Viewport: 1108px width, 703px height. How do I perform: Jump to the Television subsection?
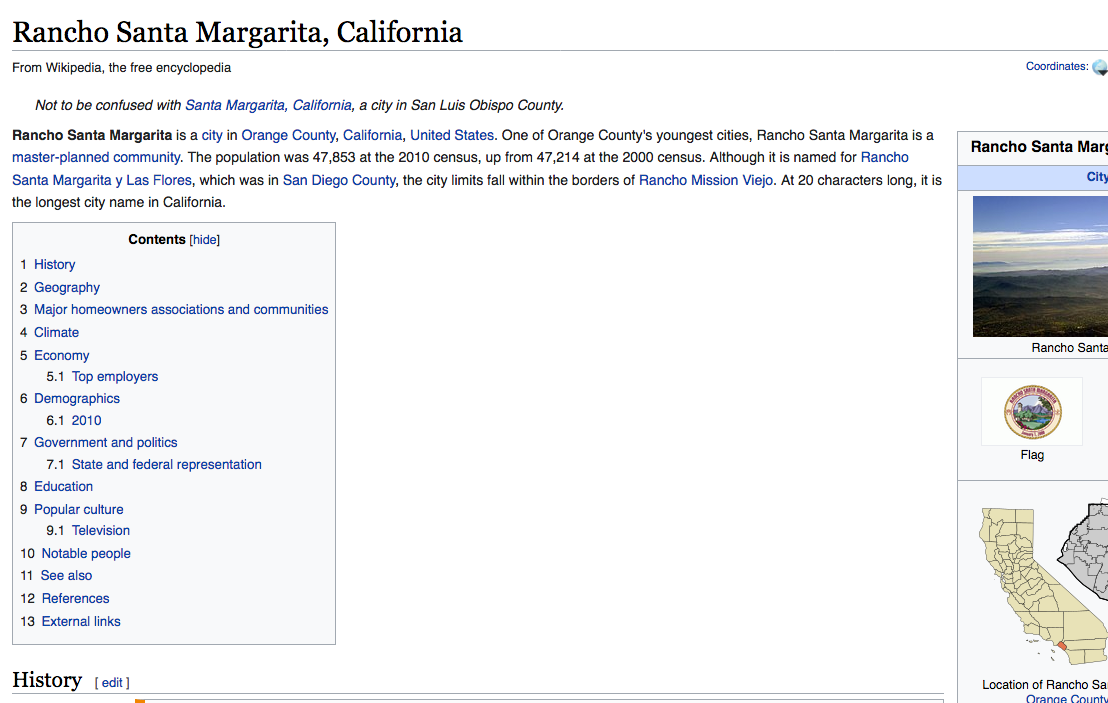(x=101, y=530)
